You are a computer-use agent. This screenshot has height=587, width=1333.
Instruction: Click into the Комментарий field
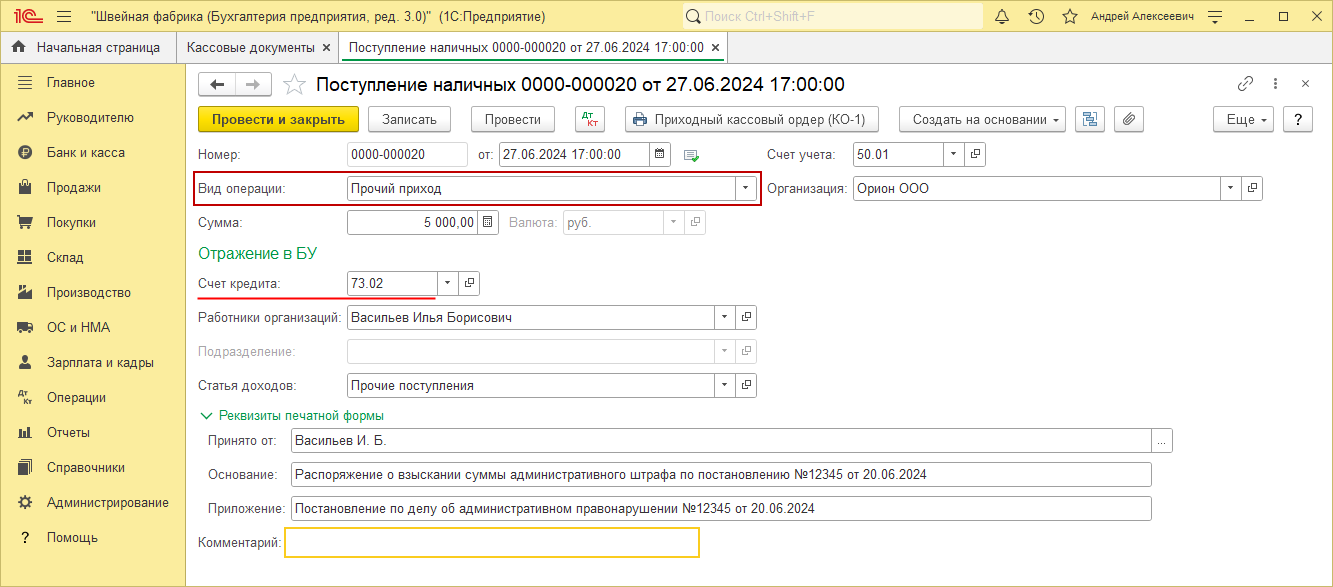[492, 542]
